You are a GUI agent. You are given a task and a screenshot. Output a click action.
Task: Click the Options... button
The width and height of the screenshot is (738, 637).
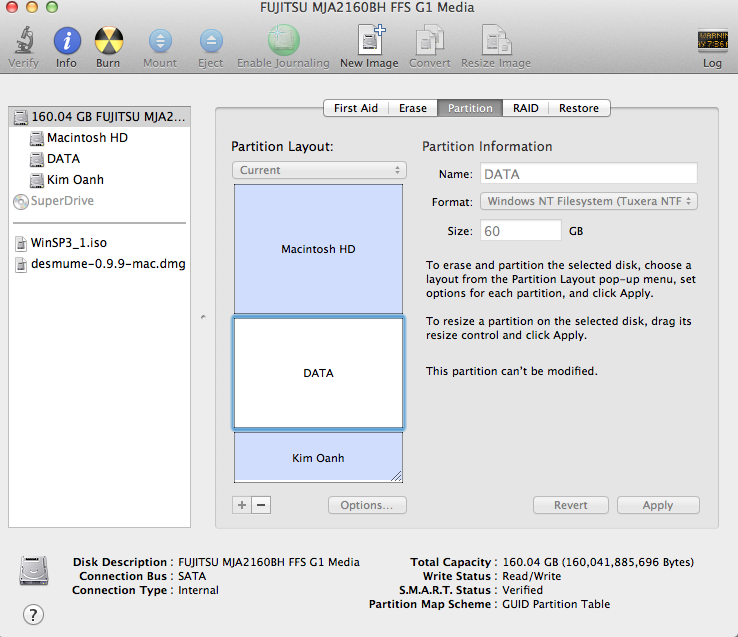tap(367, 505)
